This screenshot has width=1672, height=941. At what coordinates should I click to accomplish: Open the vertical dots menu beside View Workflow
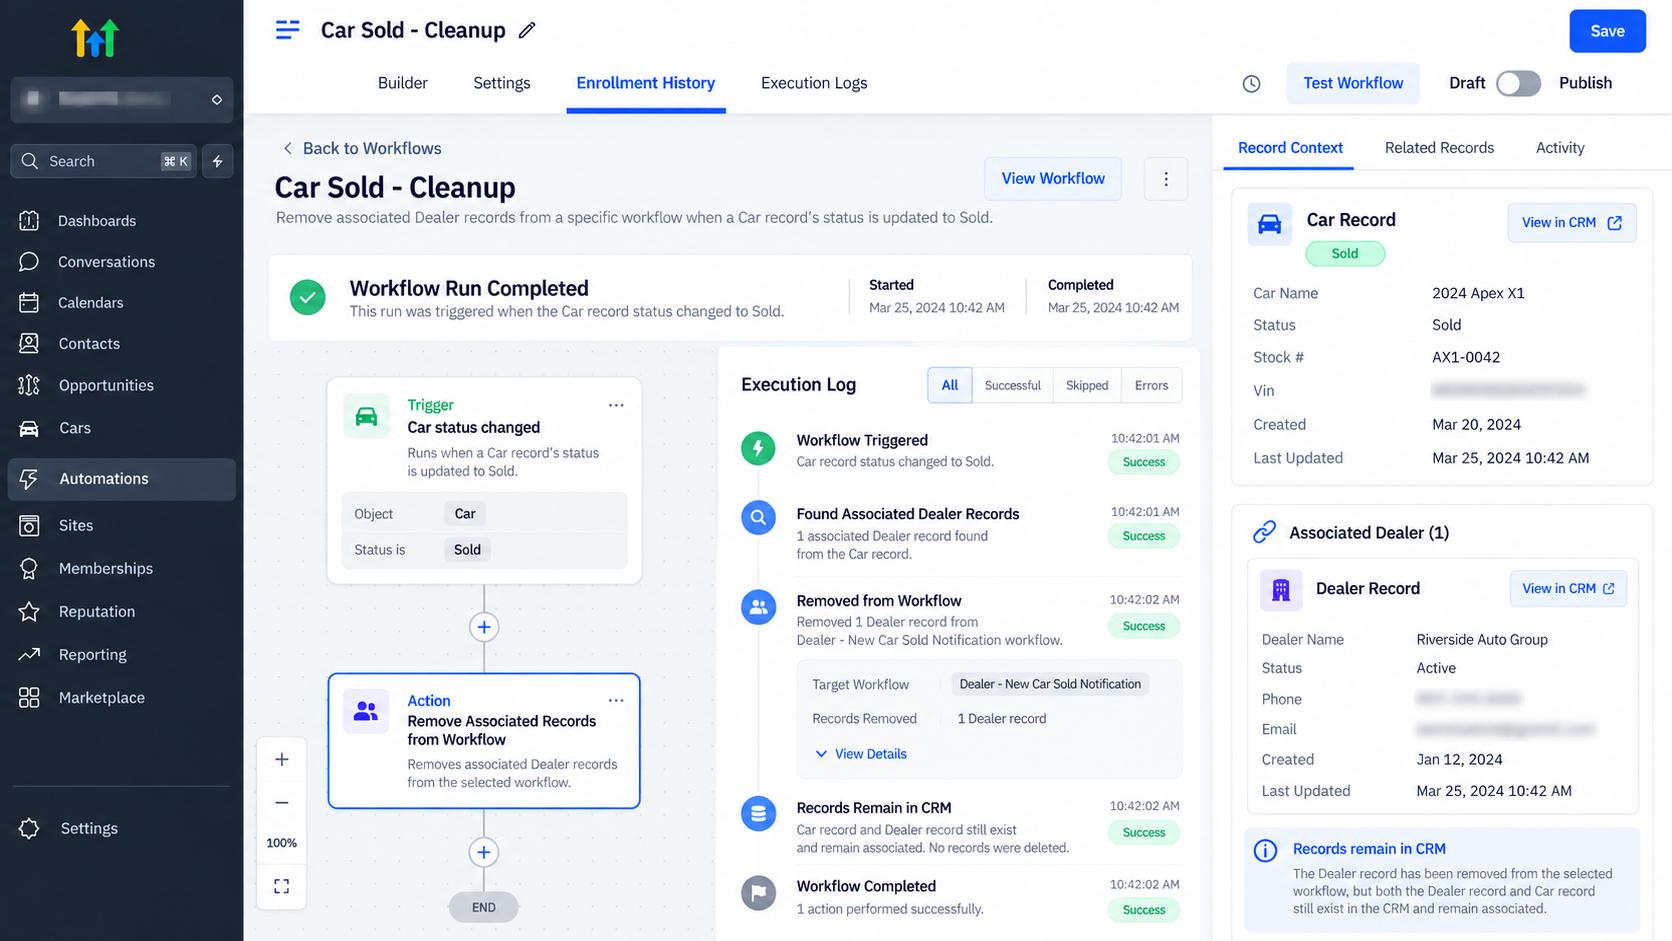[x=1165, y=179]
